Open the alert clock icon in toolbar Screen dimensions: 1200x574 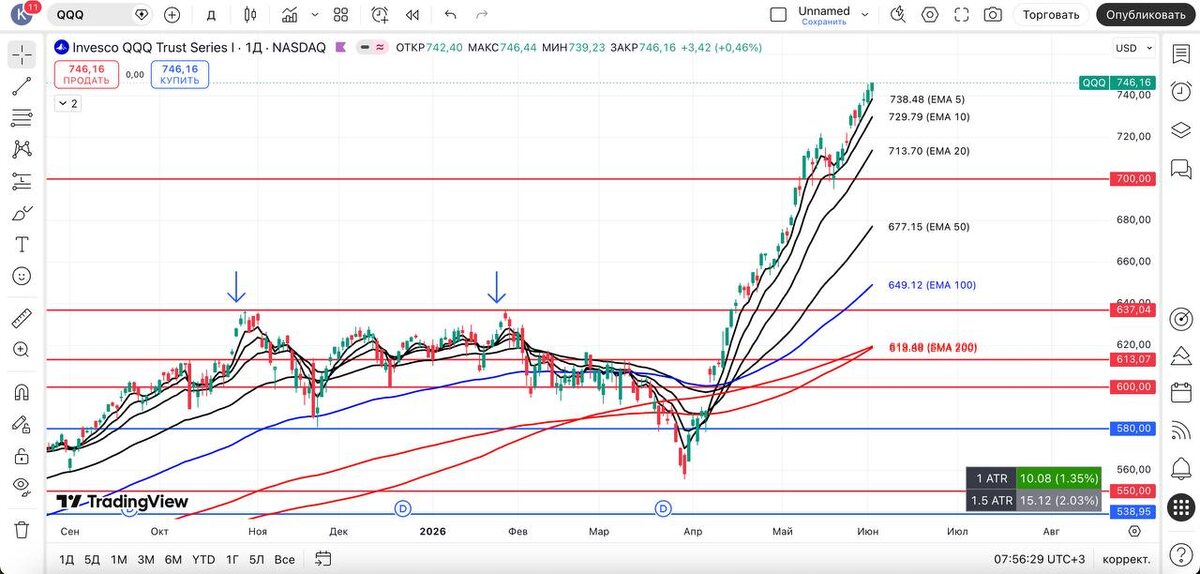pos(380,15)
